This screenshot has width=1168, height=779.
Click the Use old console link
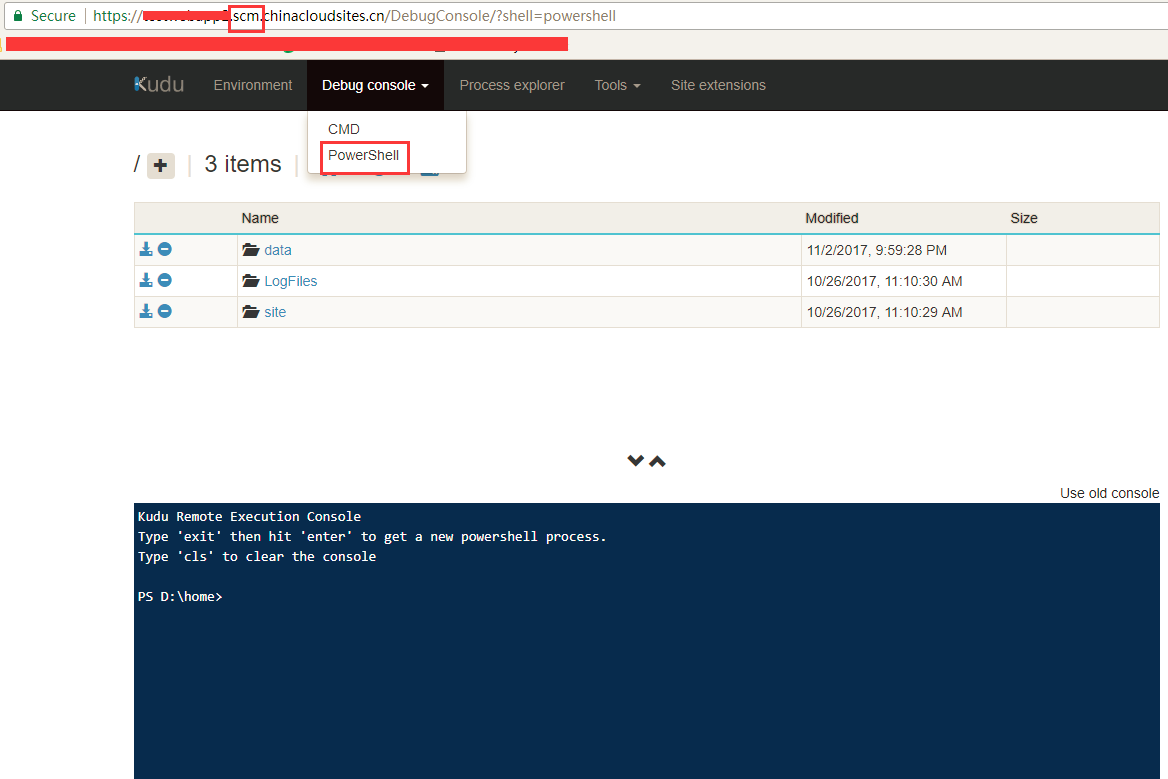click(x=1109, y=493)
